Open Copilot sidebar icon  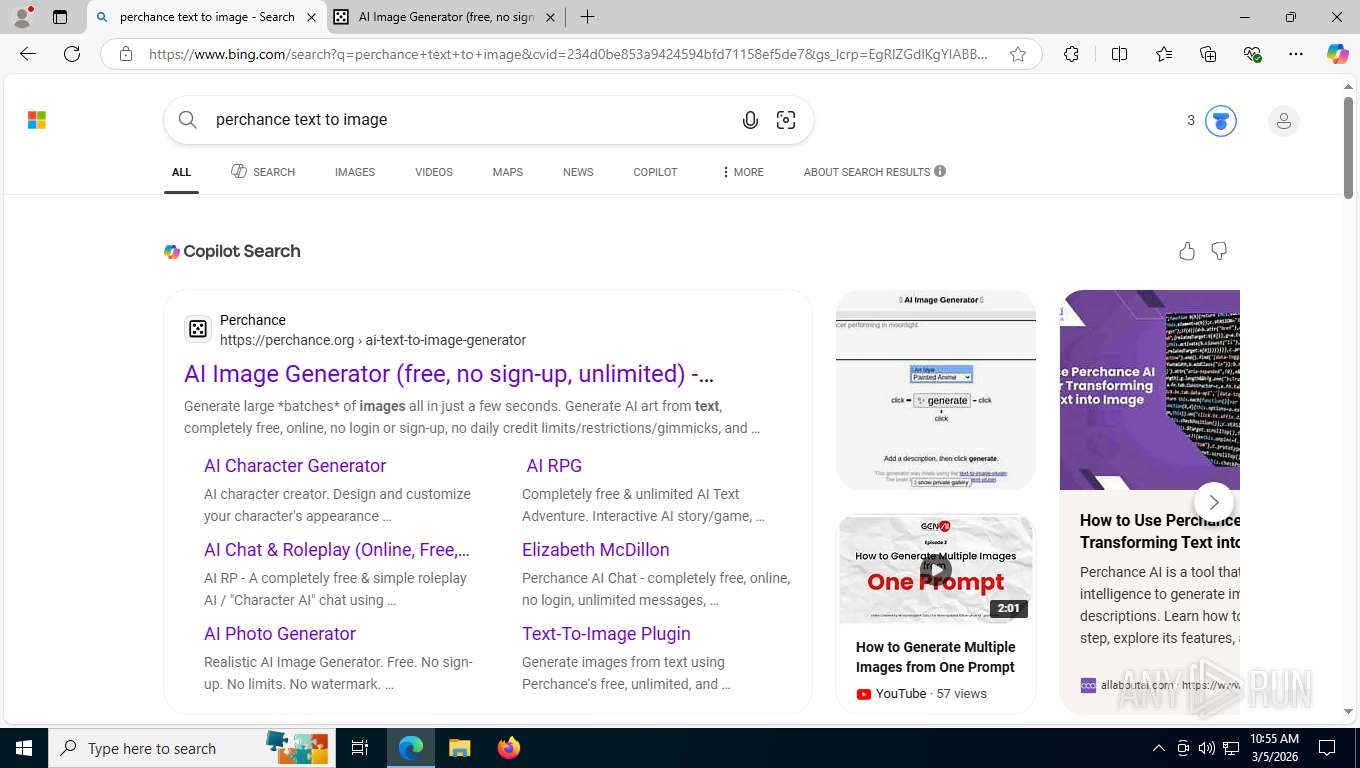click(1337, 54)
